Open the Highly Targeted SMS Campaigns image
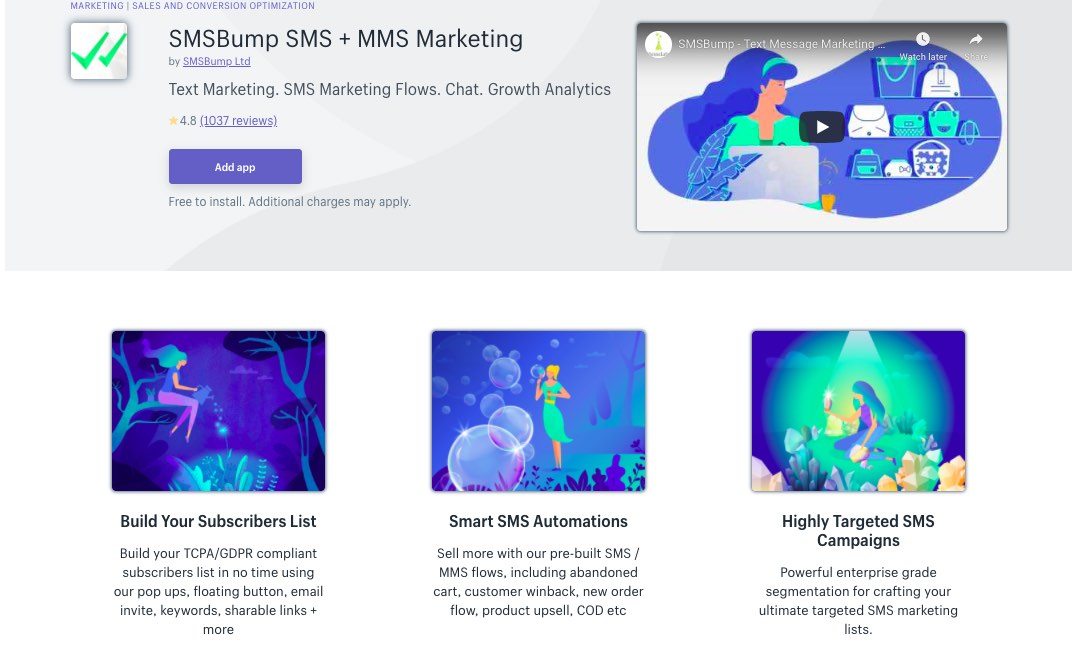Viewport: 1078px width, 652px height. (858, 411)
